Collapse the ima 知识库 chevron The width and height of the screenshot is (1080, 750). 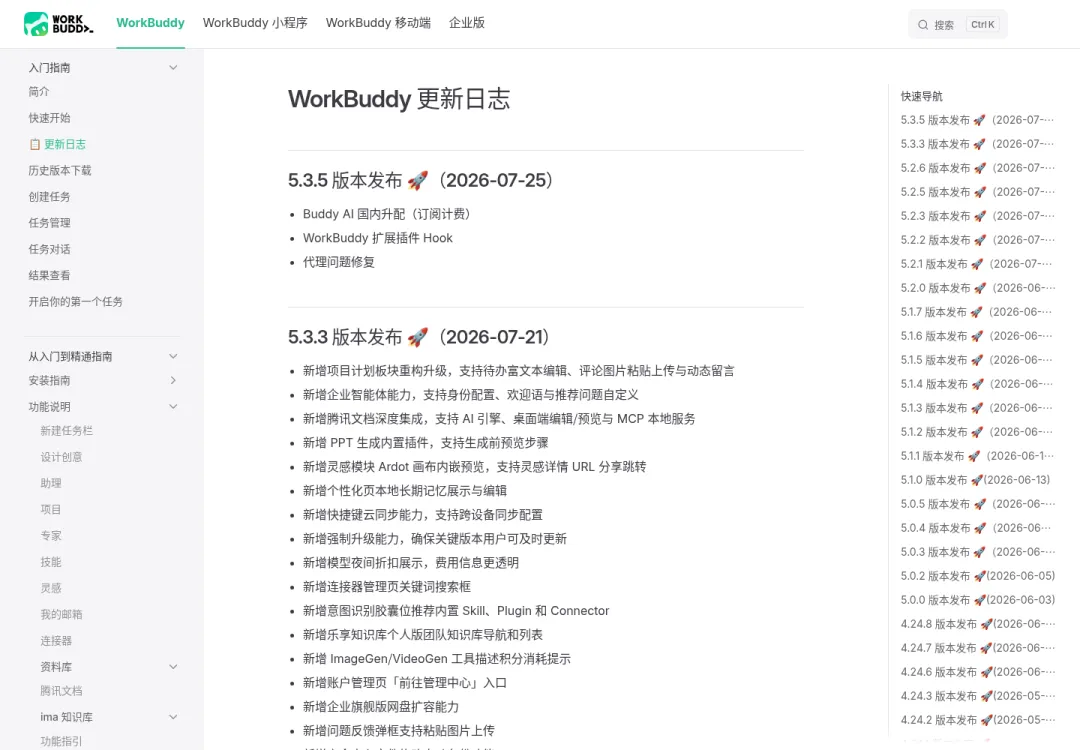[x=174, y=717]
